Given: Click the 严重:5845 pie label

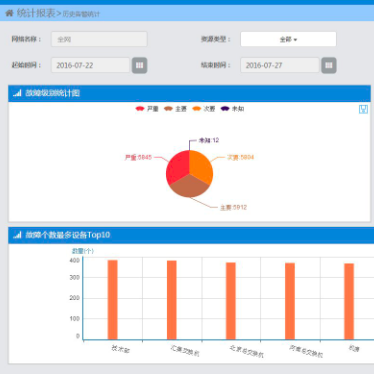Looking at the screenshot, I should click(138, 157).
